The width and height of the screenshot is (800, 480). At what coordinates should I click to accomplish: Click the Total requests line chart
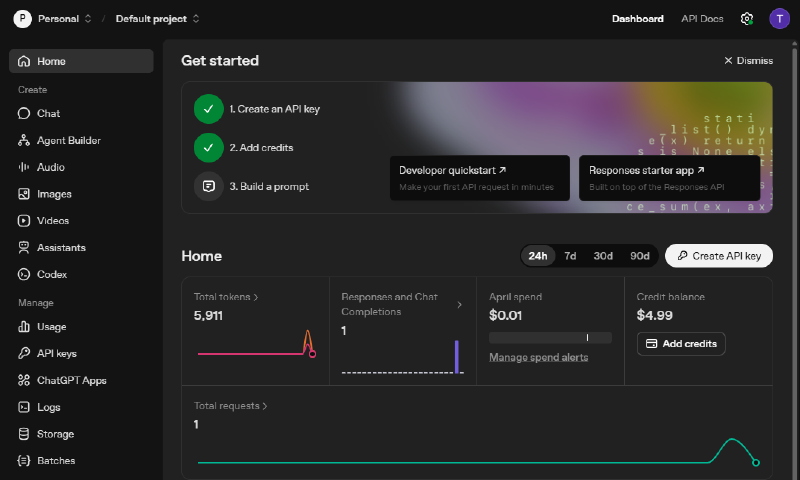click(479, 451)
